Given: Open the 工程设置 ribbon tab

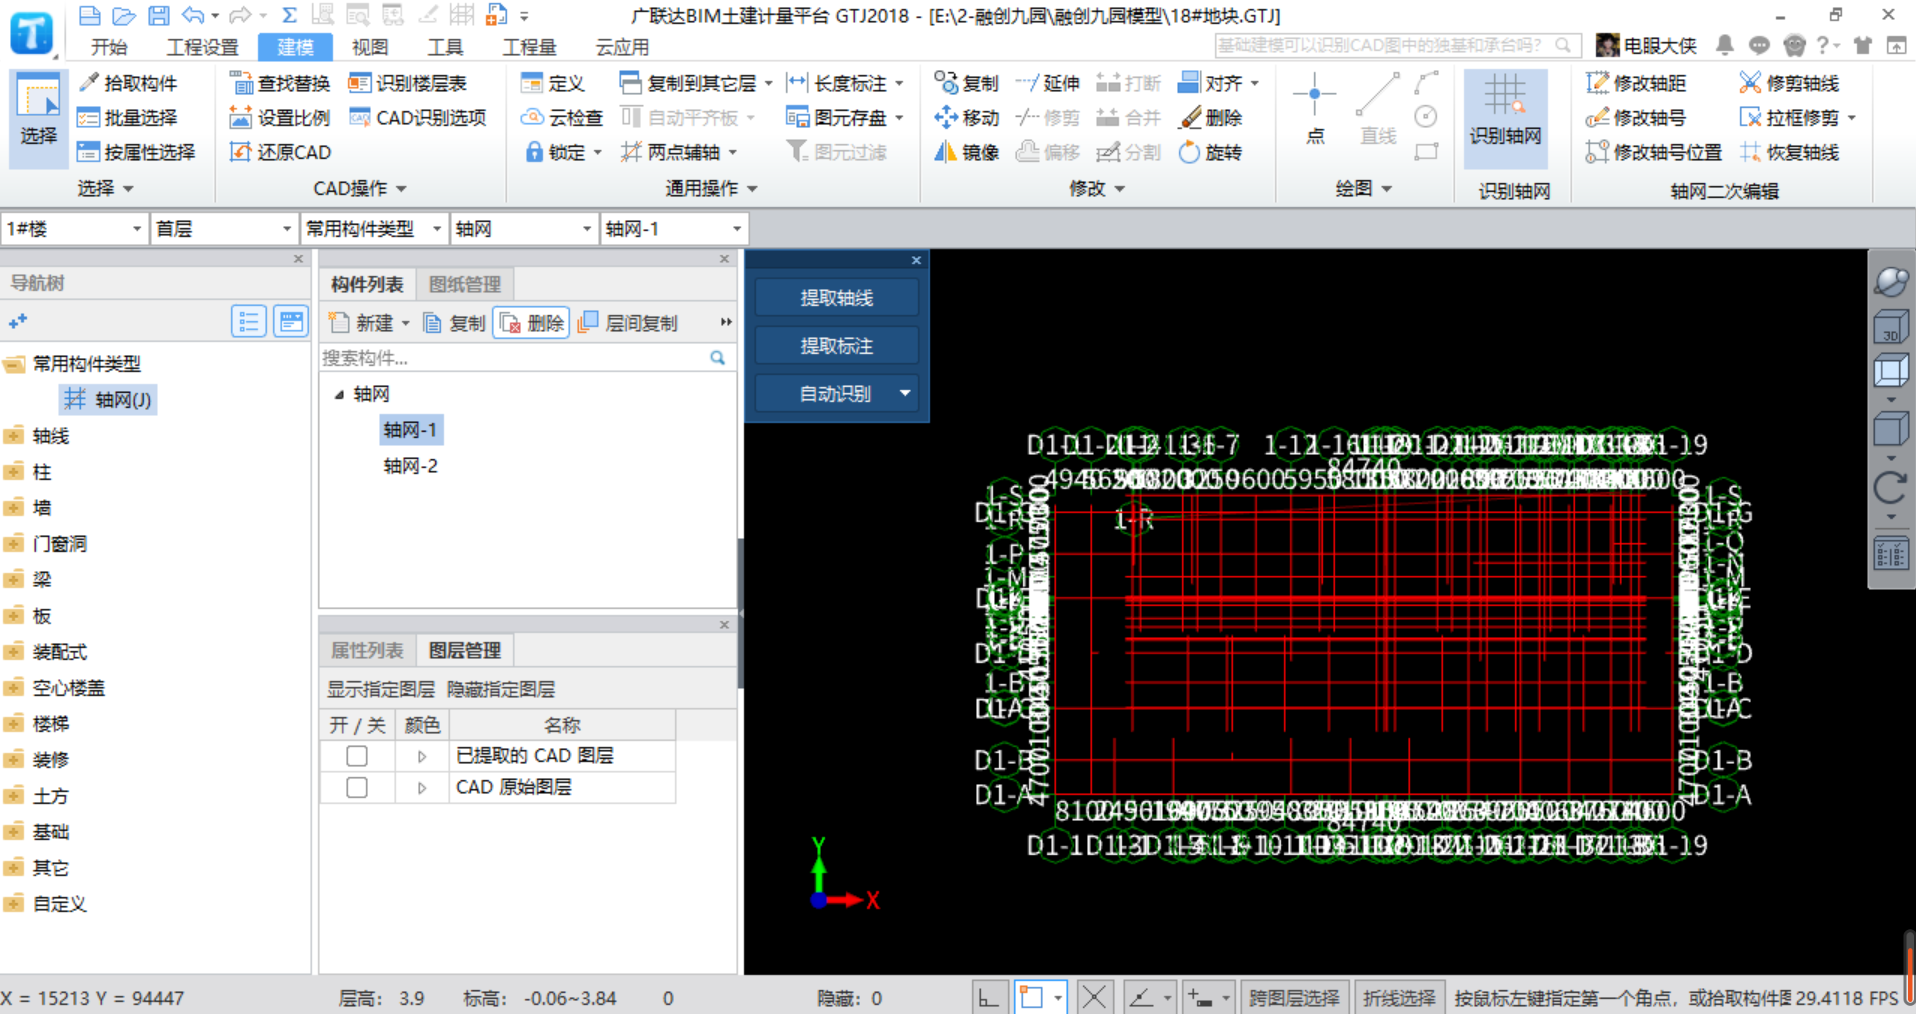Looking at the screenshot, I should [203, 47].
